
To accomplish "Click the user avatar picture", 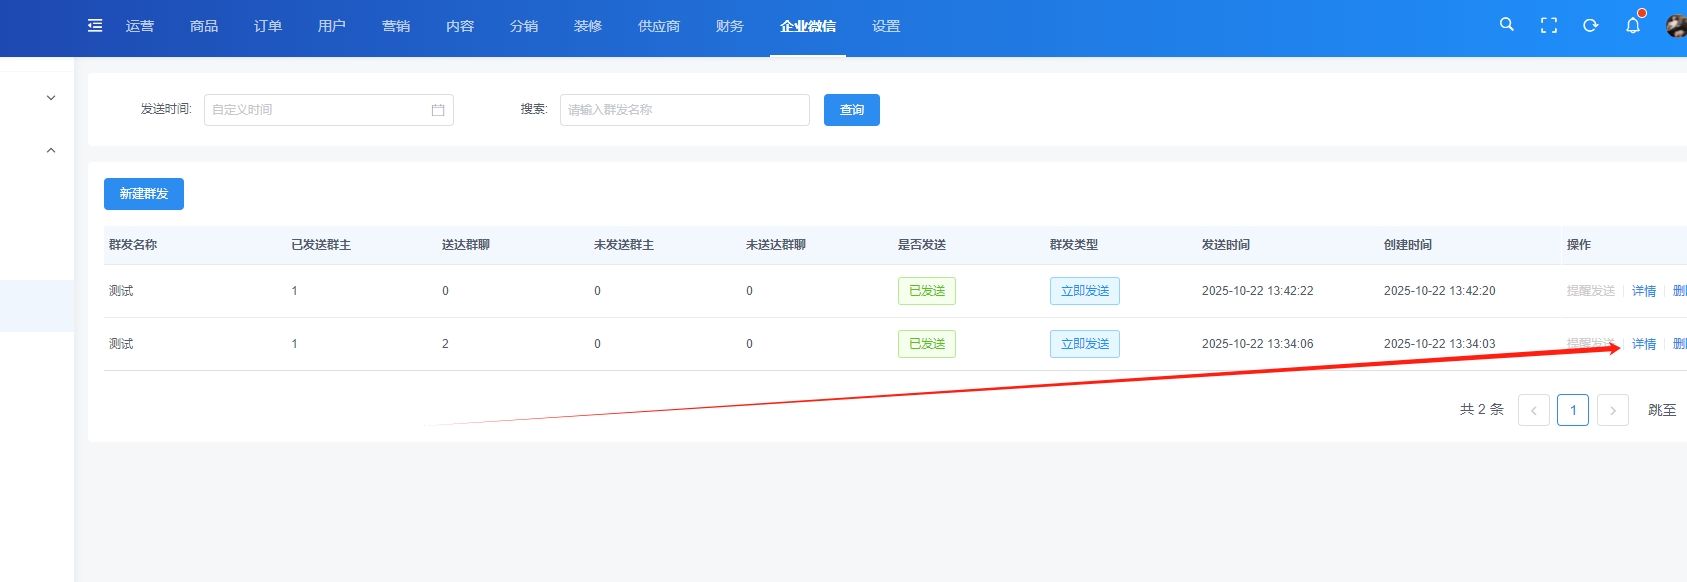I will click(1676, 26).
